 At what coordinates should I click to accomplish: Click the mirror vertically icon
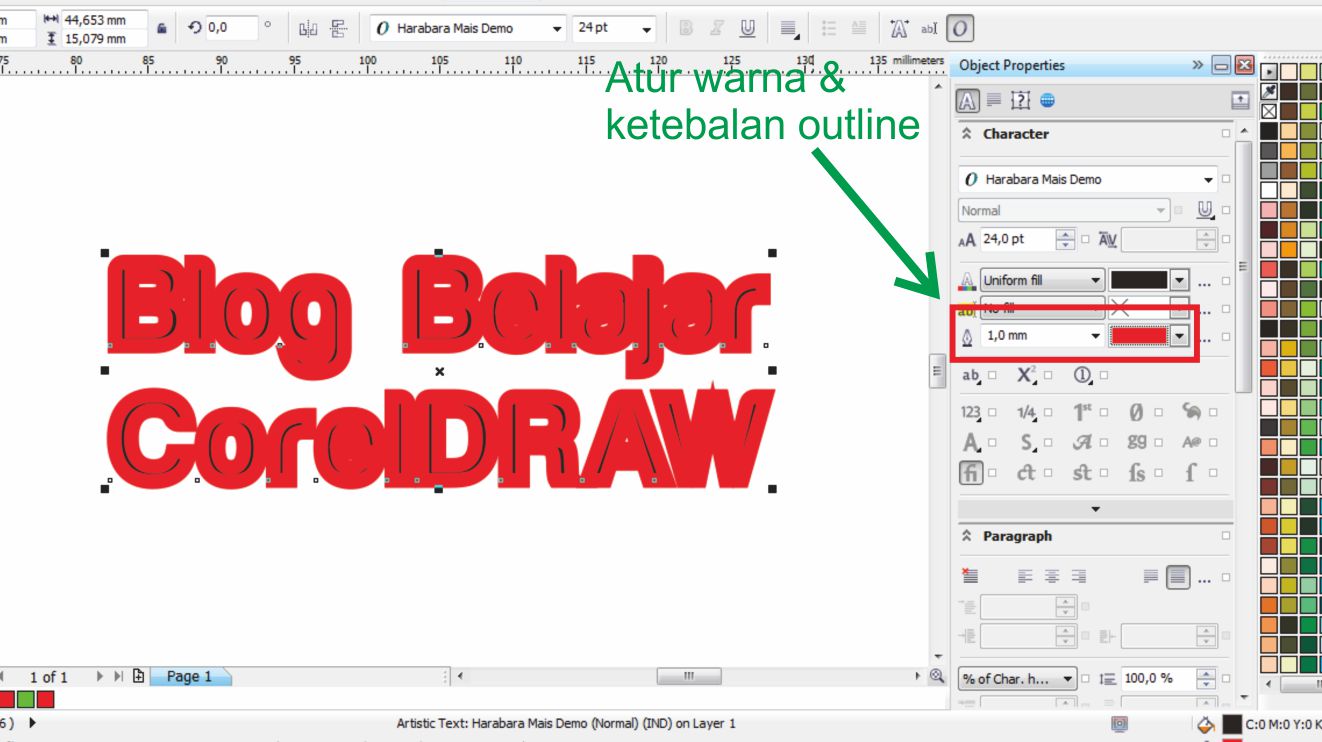click(340, 29)
